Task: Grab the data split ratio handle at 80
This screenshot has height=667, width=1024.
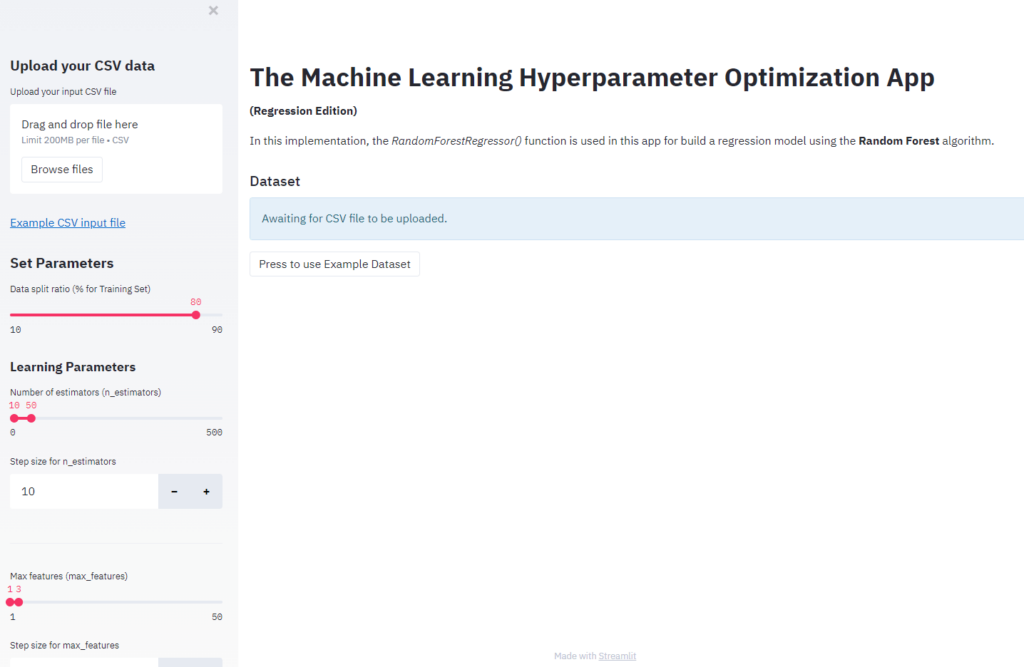Action: [x=196, y=315]
